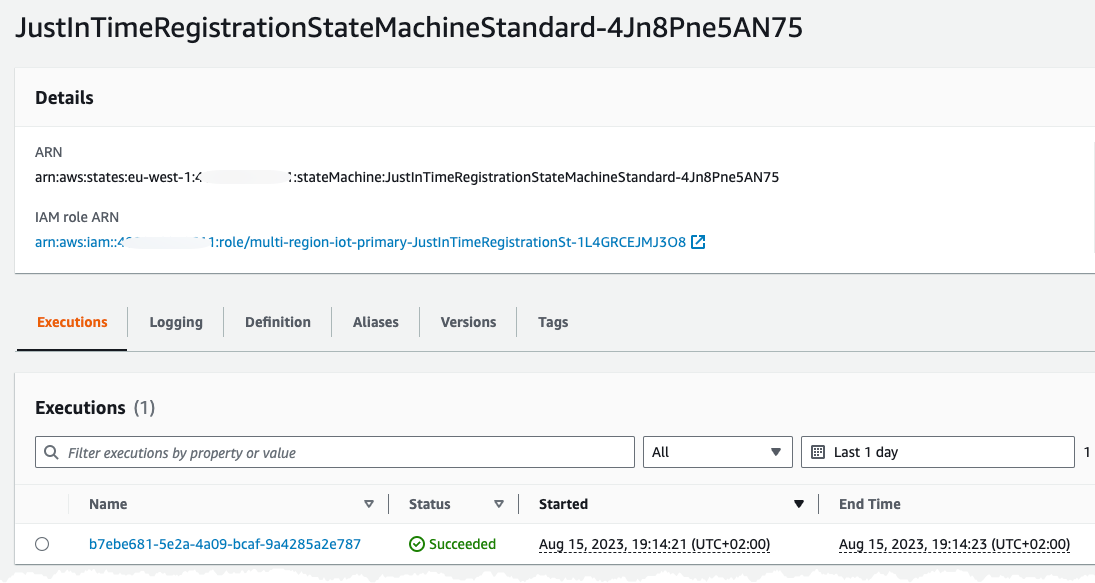Switch to the Logging tab

coord(176,322)
